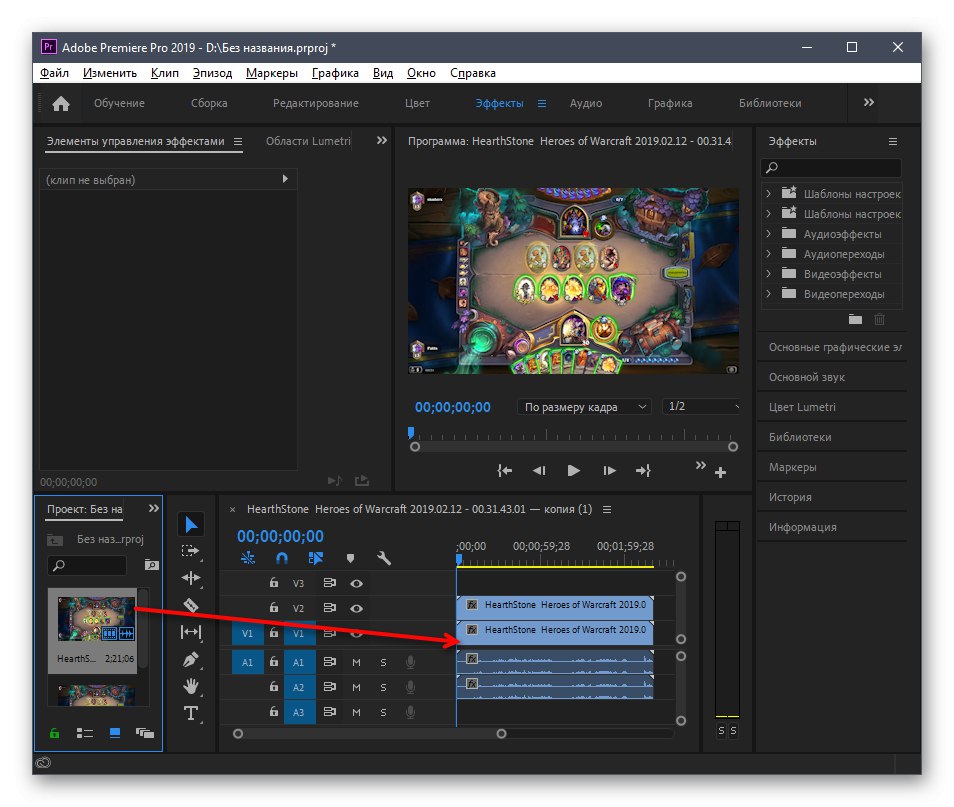Select the Track Select Forward tool

pos(191,551)
